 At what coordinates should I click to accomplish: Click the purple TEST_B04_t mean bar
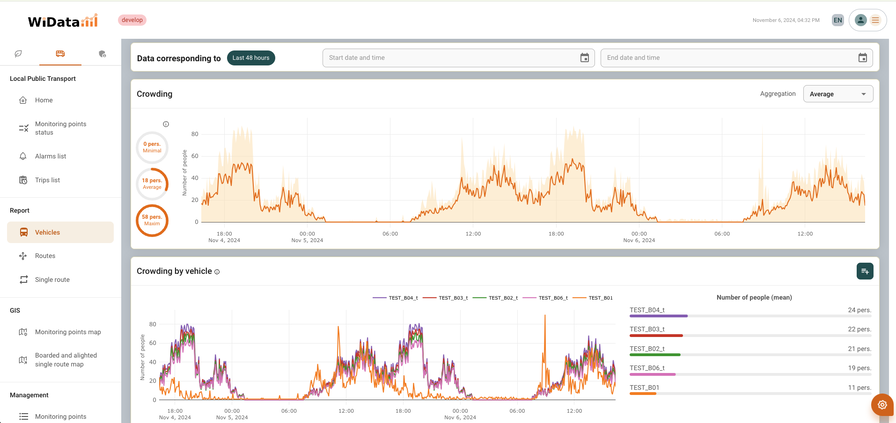(659, 316)
